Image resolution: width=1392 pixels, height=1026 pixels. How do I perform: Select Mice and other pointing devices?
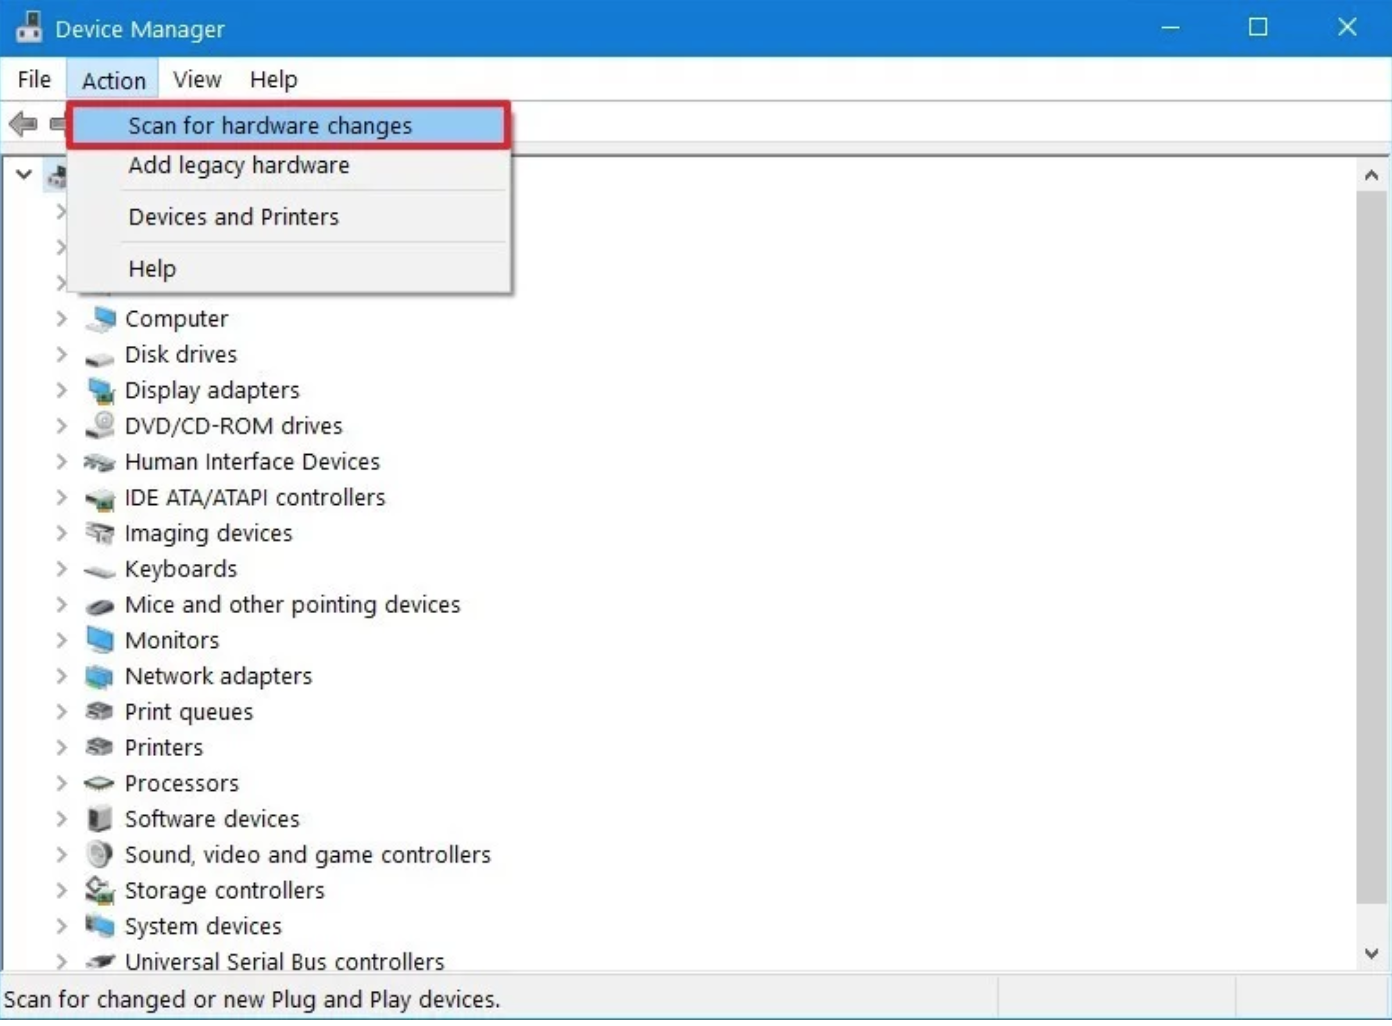pos(292,605)
